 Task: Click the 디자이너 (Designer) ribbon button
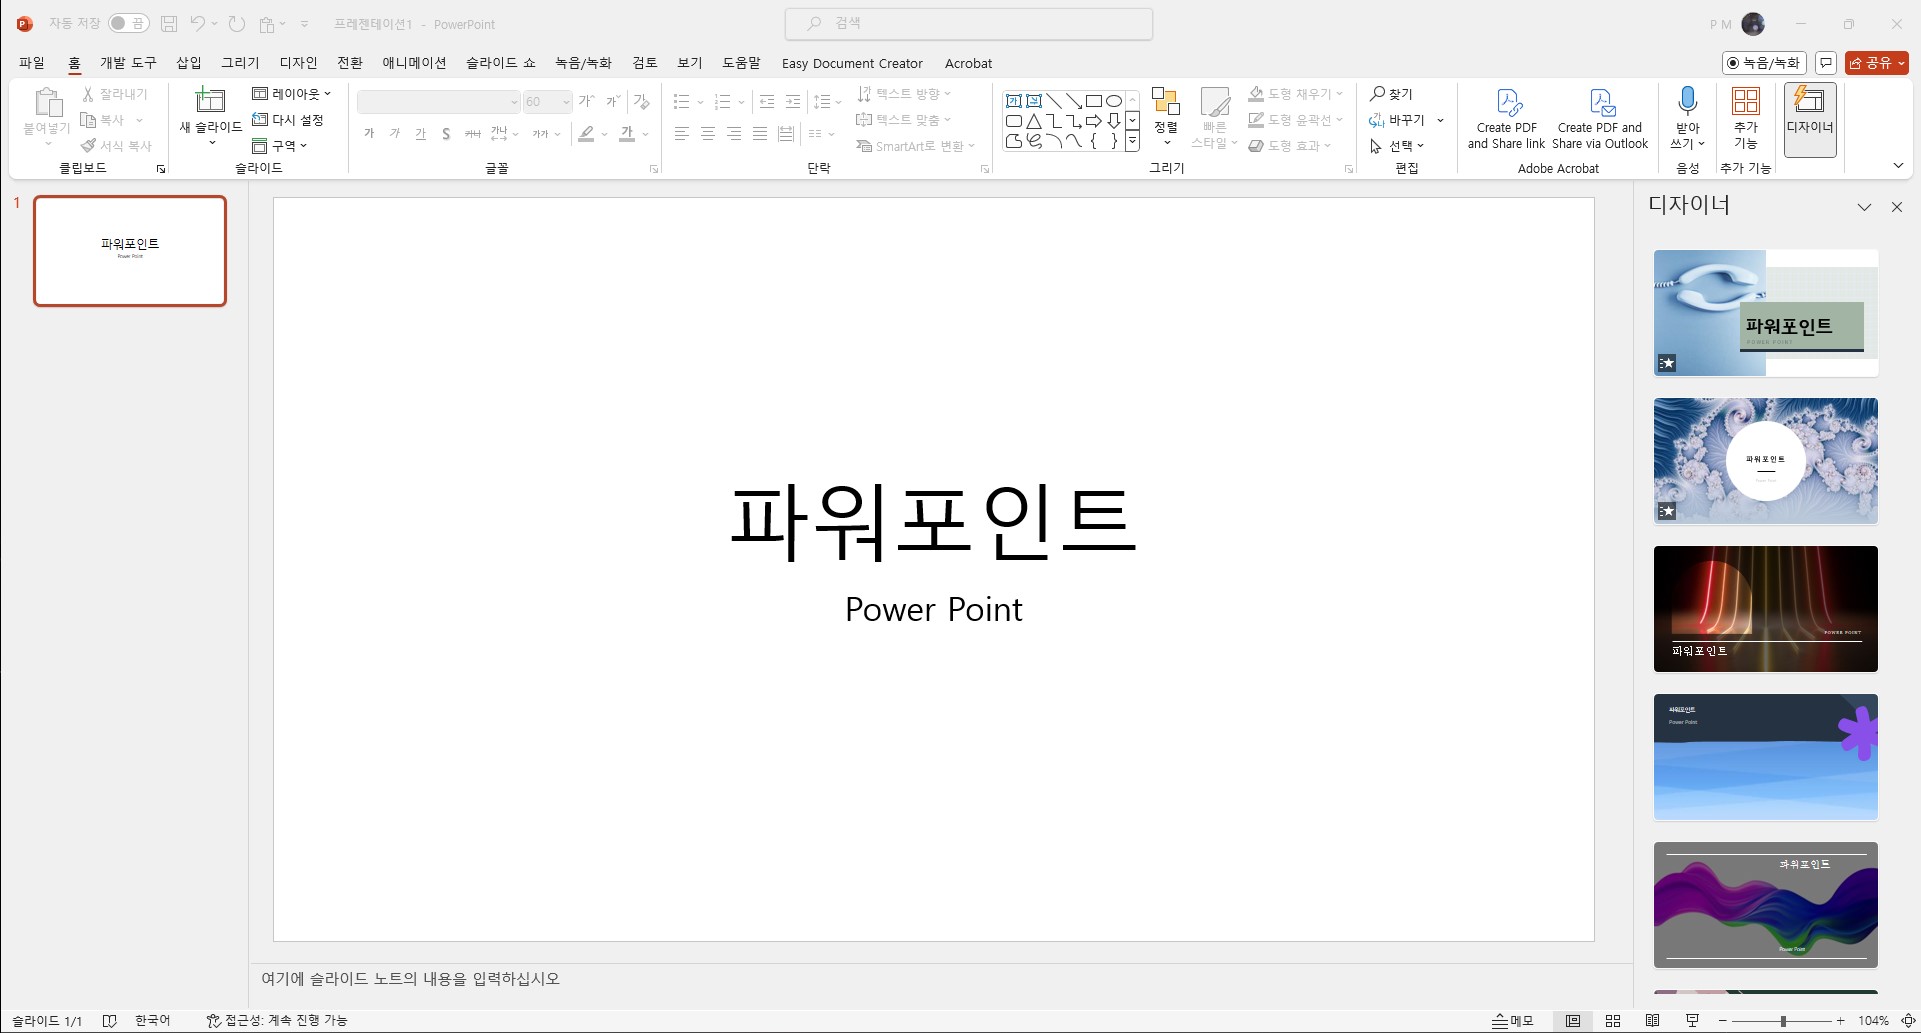coord(1810,120)
